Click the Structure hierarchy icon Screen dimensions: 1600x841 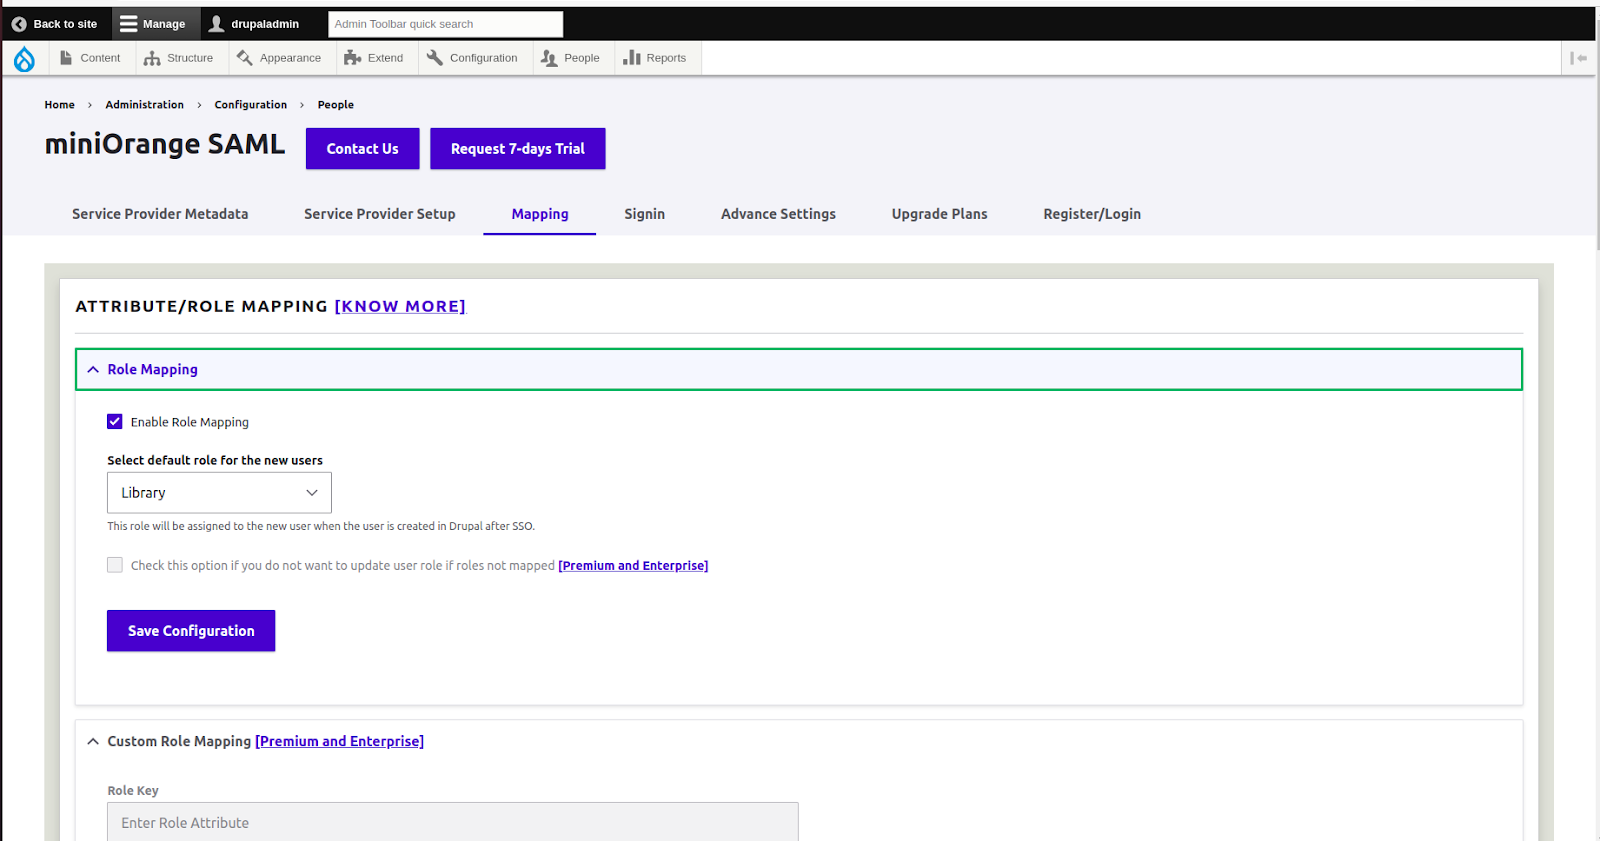pos(152,58)
